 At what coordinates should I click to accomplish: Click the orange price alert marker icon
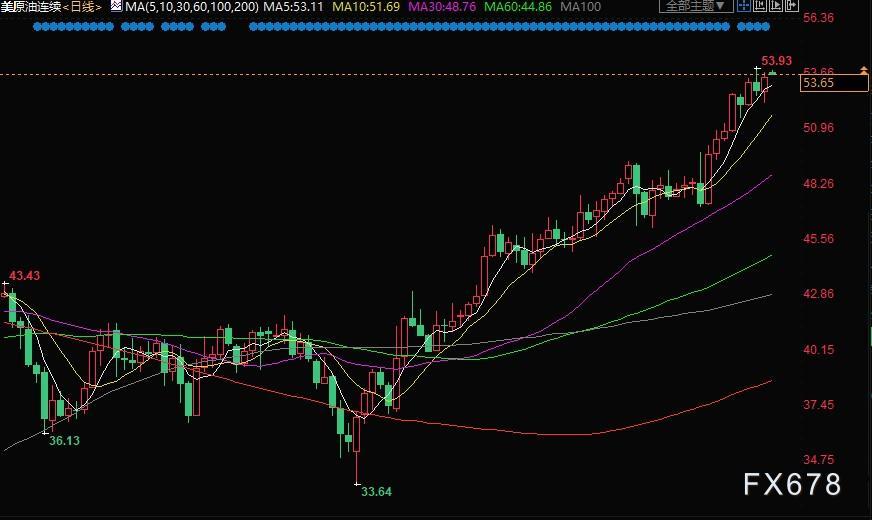(864, 71)
